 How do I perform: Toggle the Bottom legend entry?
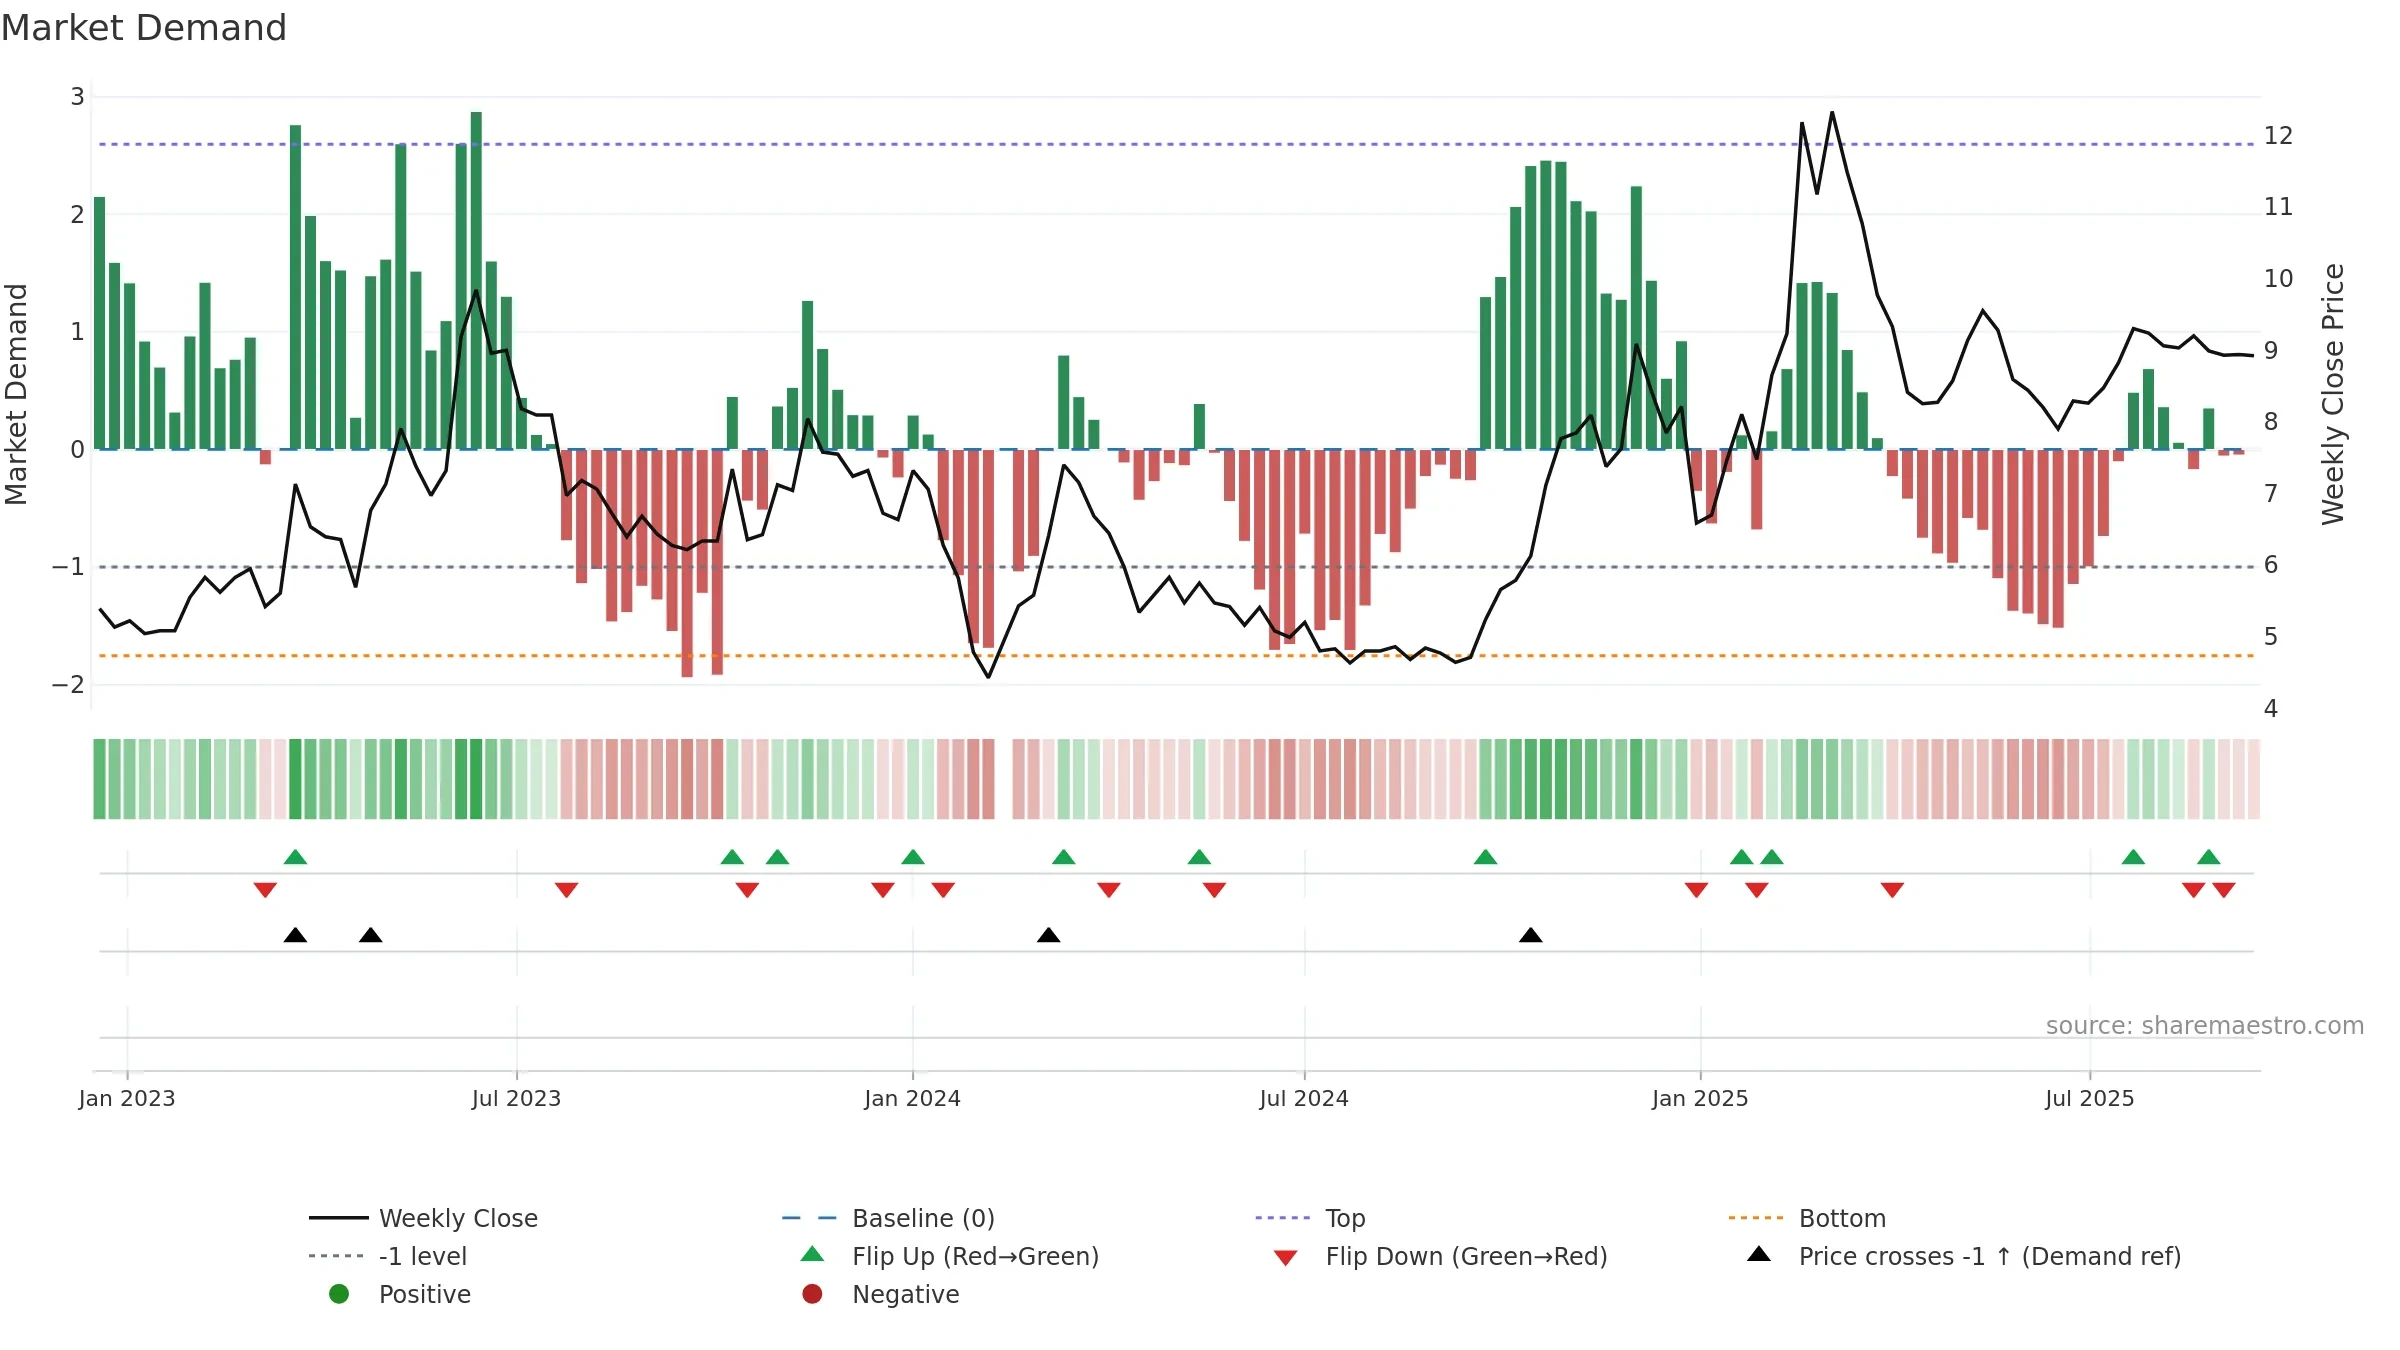click(x=1807, y=1218)
